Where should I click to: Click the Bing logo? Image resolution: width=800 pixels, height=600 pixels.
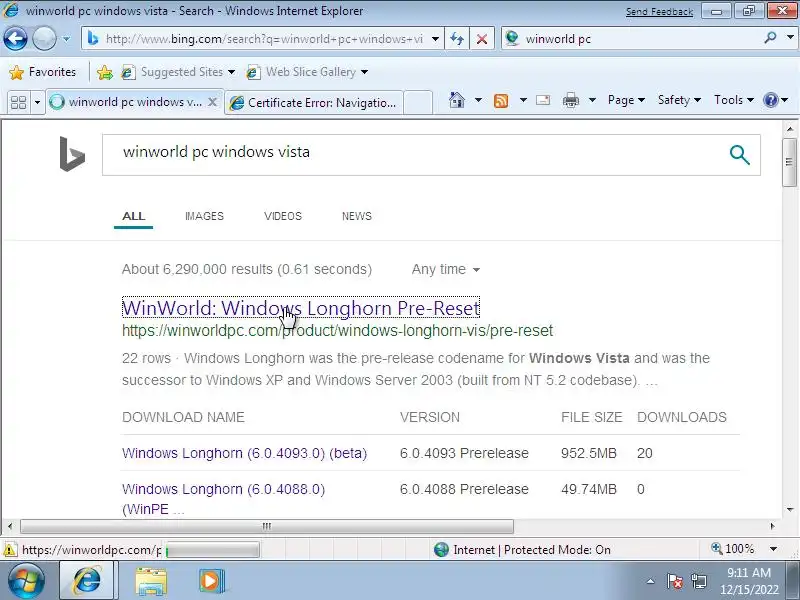[x=72, y=154]
